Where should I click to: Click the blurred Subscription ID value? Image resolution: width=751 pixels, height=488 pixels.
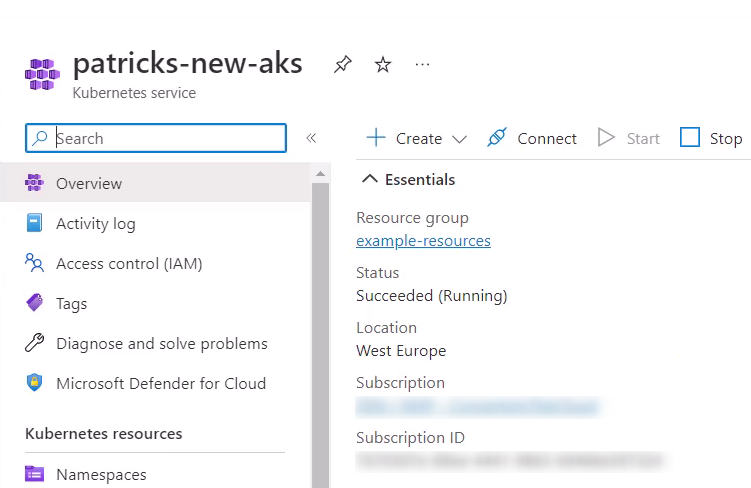(x=510, y=461)
